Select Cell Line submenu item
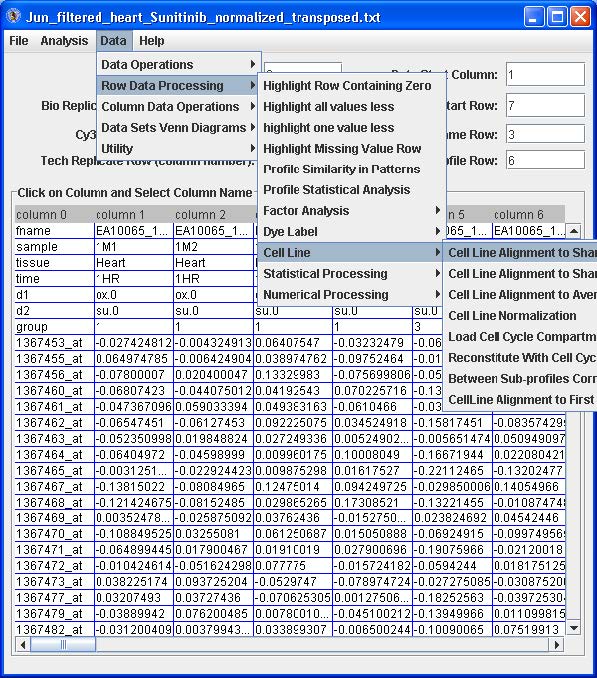597x678 pixels. 351,253
